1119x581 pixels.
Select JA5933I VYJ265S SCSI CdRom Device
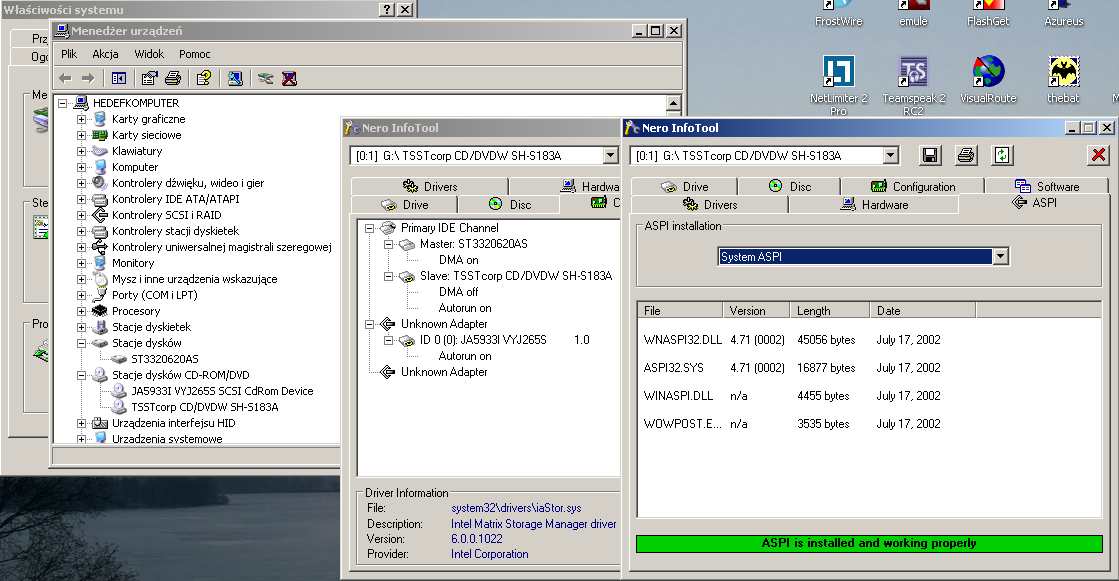click(x=222, y=391)
